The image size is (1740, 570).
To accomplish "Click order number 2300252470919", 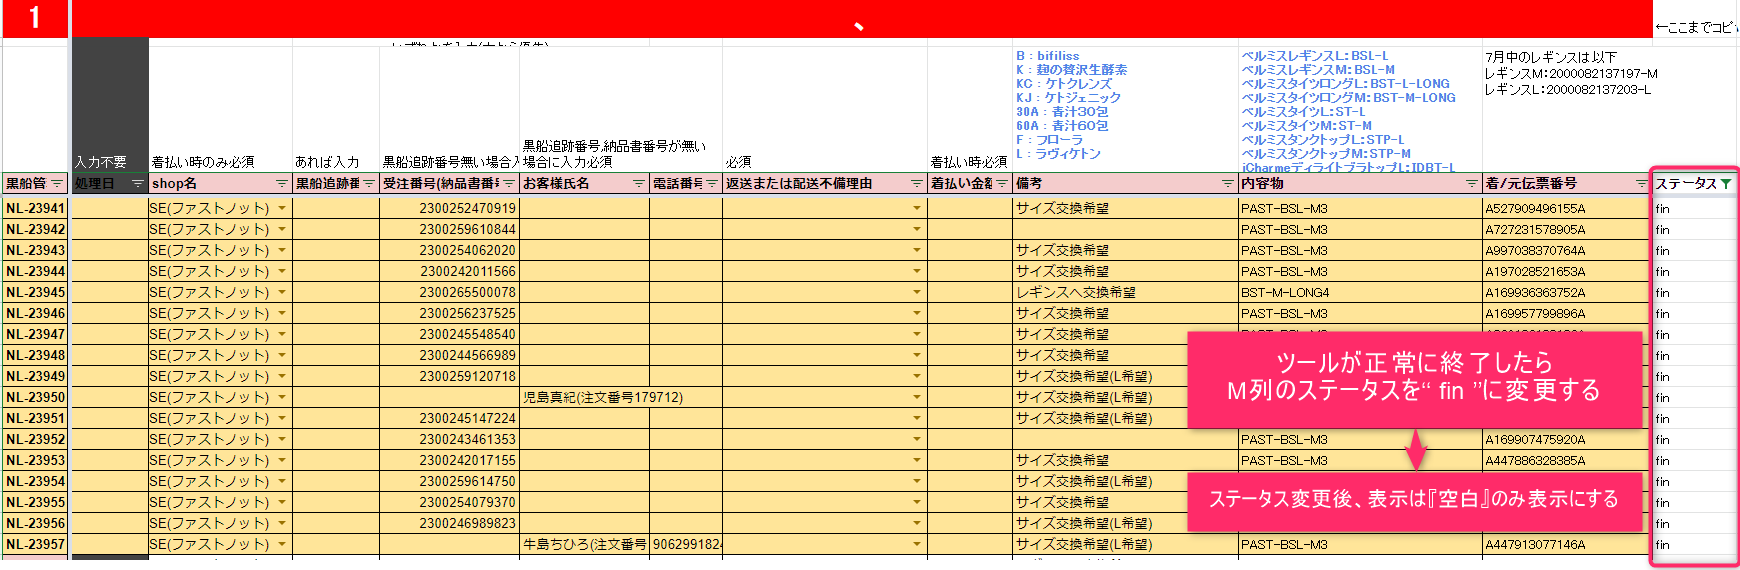I will pyautogui.click(x=467, y=208).
